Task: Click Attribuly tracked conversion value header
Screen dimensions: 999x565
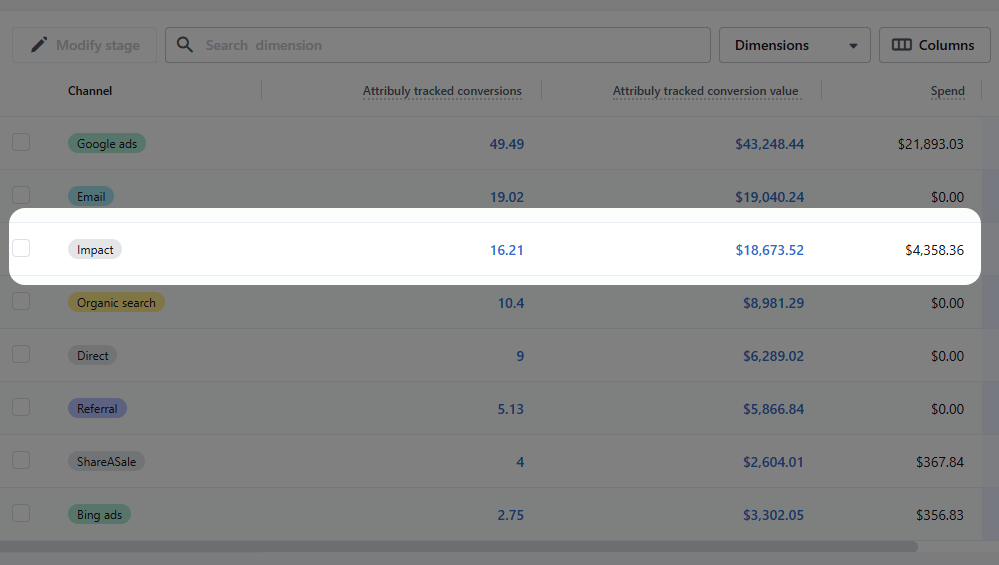Action: pos(705,91)
